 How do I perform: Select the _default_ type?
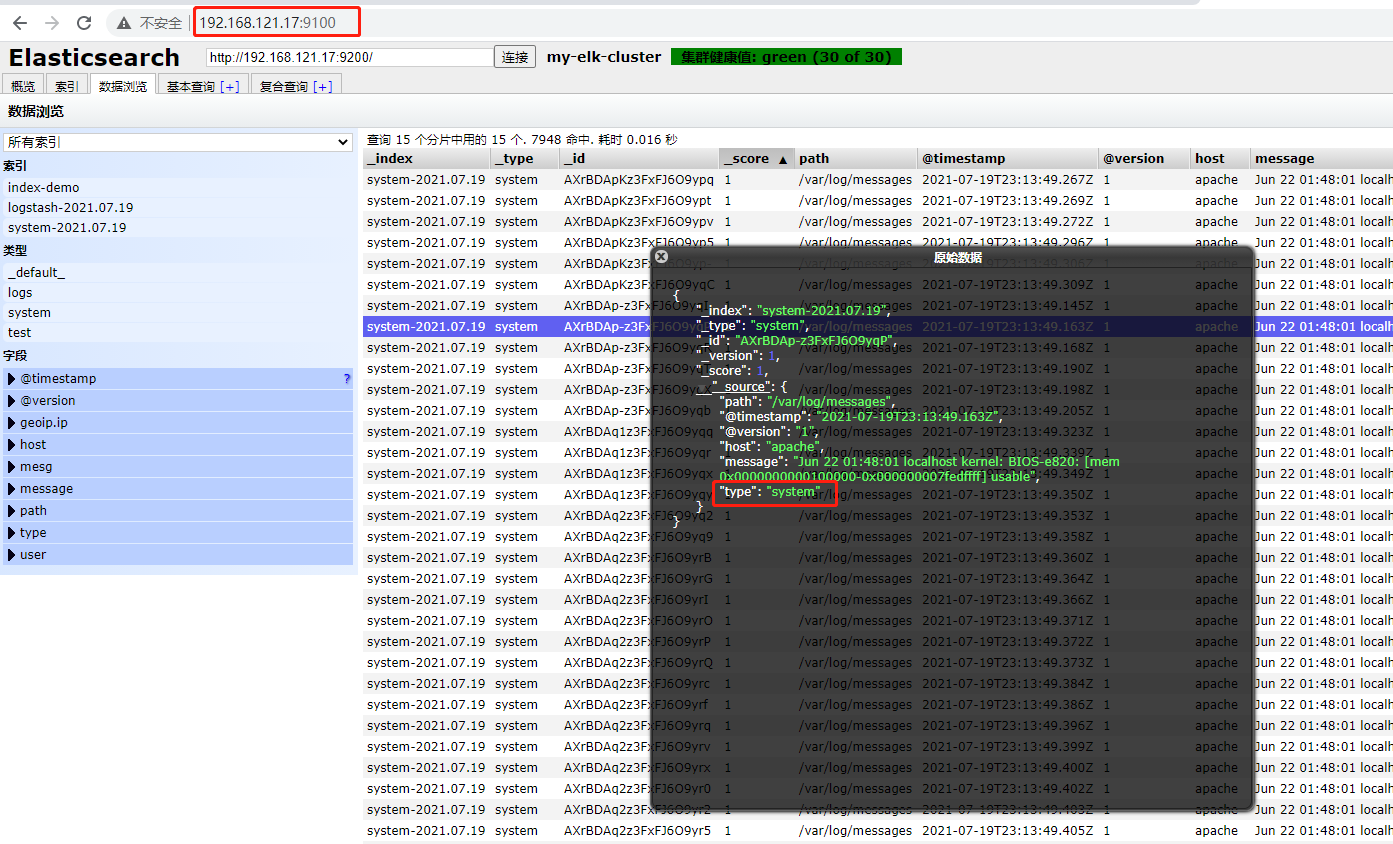[x=178, y=272]
